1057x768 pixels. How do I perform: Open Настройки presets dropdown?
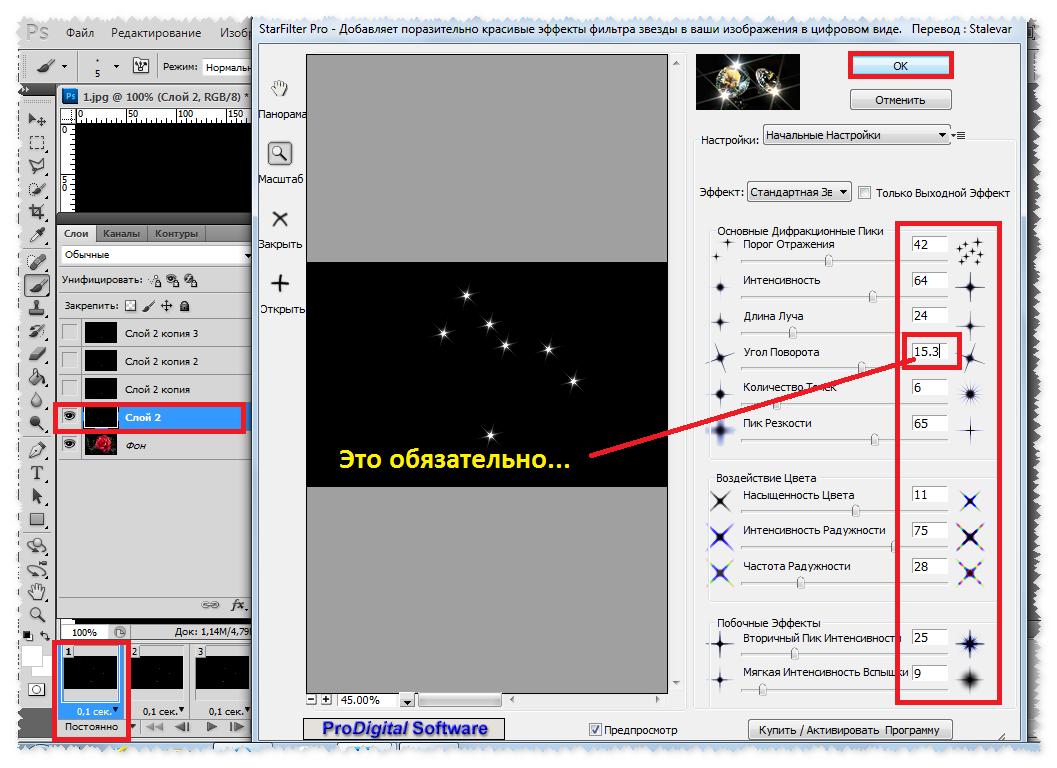[x=856, y=135]
